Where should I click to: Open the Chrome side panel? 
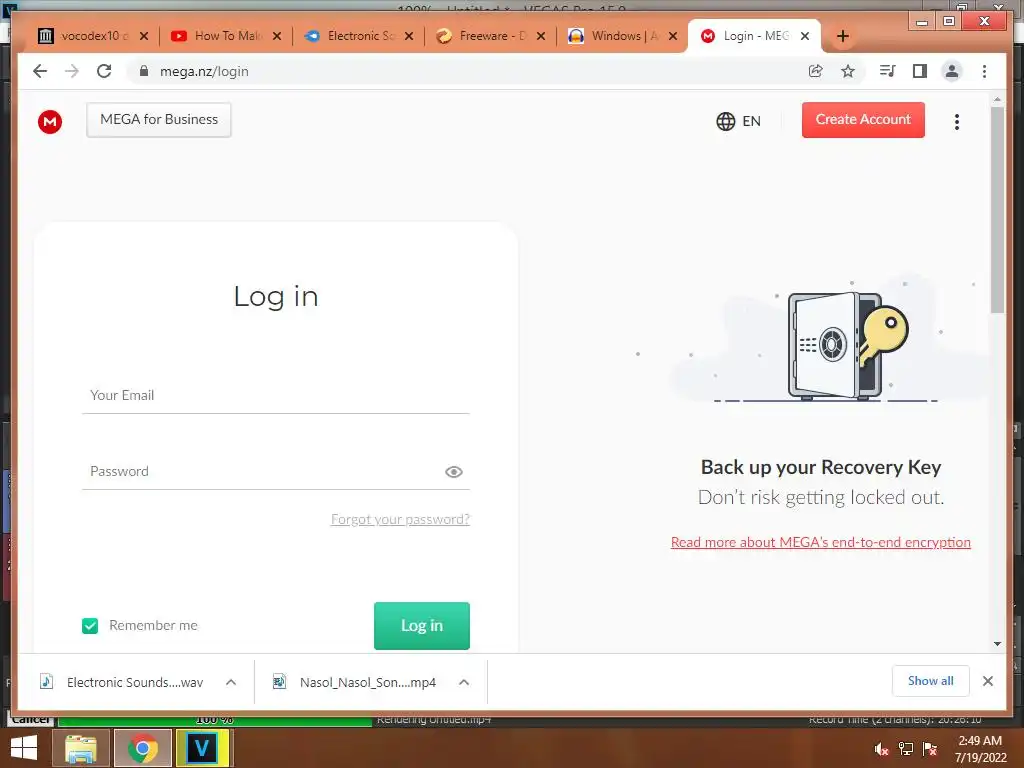(920, 71)
